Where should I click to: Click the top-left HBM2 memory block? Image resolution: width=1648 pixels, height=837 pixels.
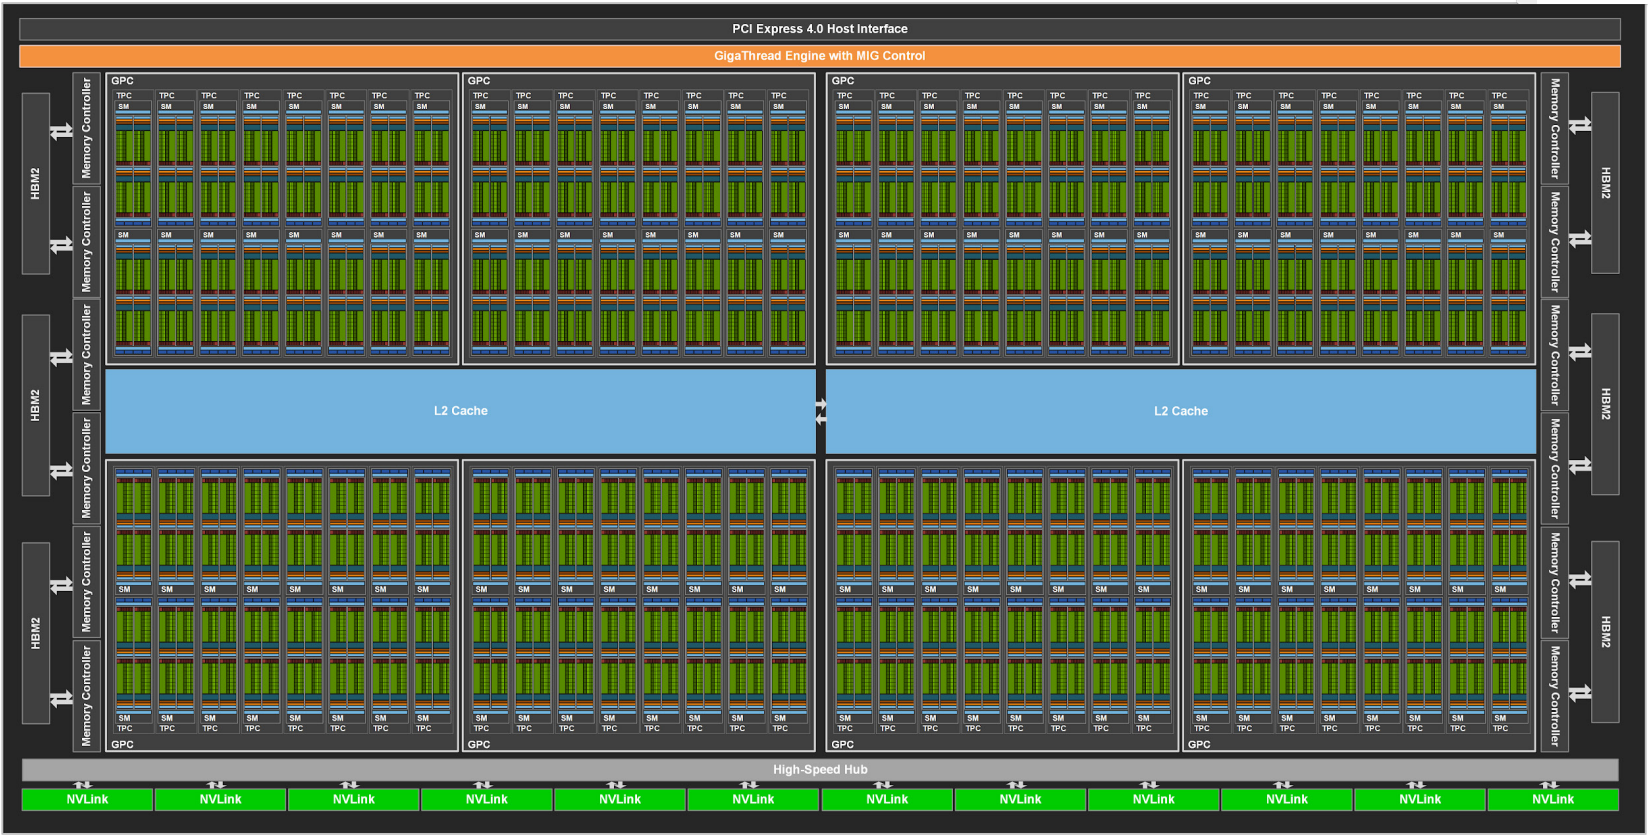click(36, 183)
